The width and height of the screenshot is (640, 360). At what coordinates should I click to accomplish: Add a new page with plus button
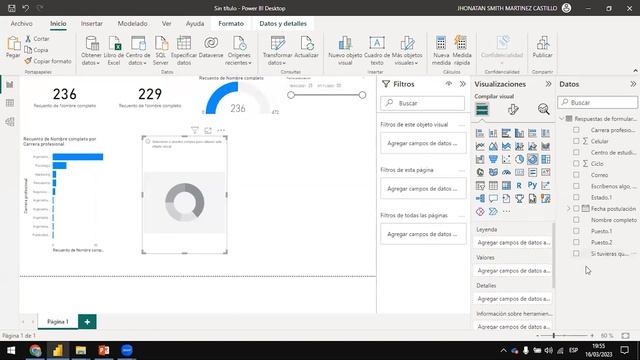[87, 322]
